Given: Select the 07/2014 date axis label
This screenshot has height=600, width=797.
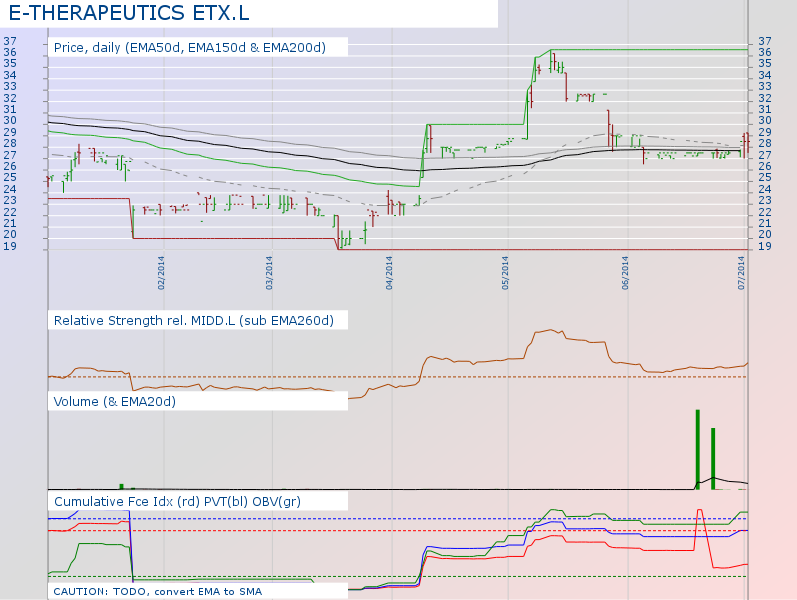Looking at the screenshot, I should click(742, 273).
